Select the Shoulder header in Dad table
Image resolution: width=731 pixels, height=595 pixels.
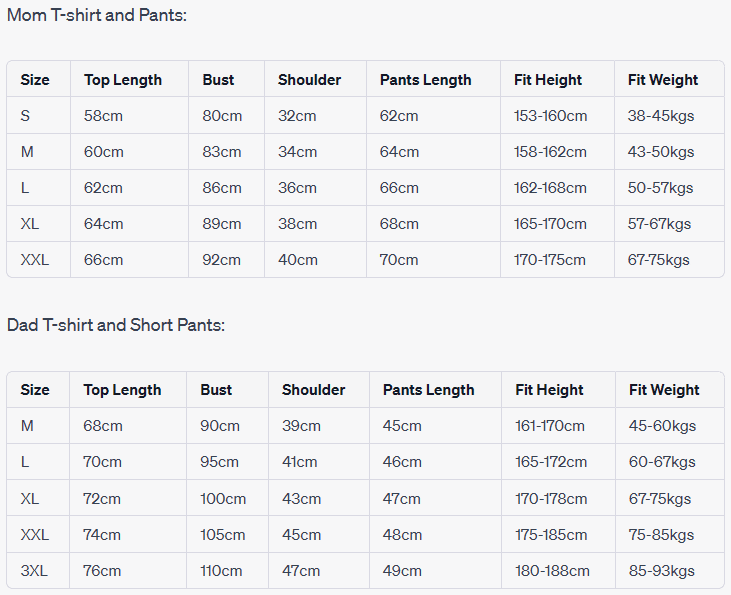[313, 390]
